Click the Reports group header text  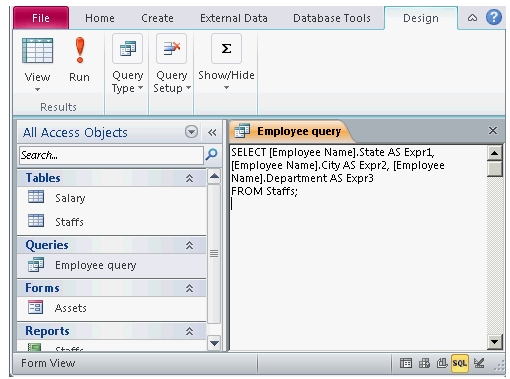47,331
